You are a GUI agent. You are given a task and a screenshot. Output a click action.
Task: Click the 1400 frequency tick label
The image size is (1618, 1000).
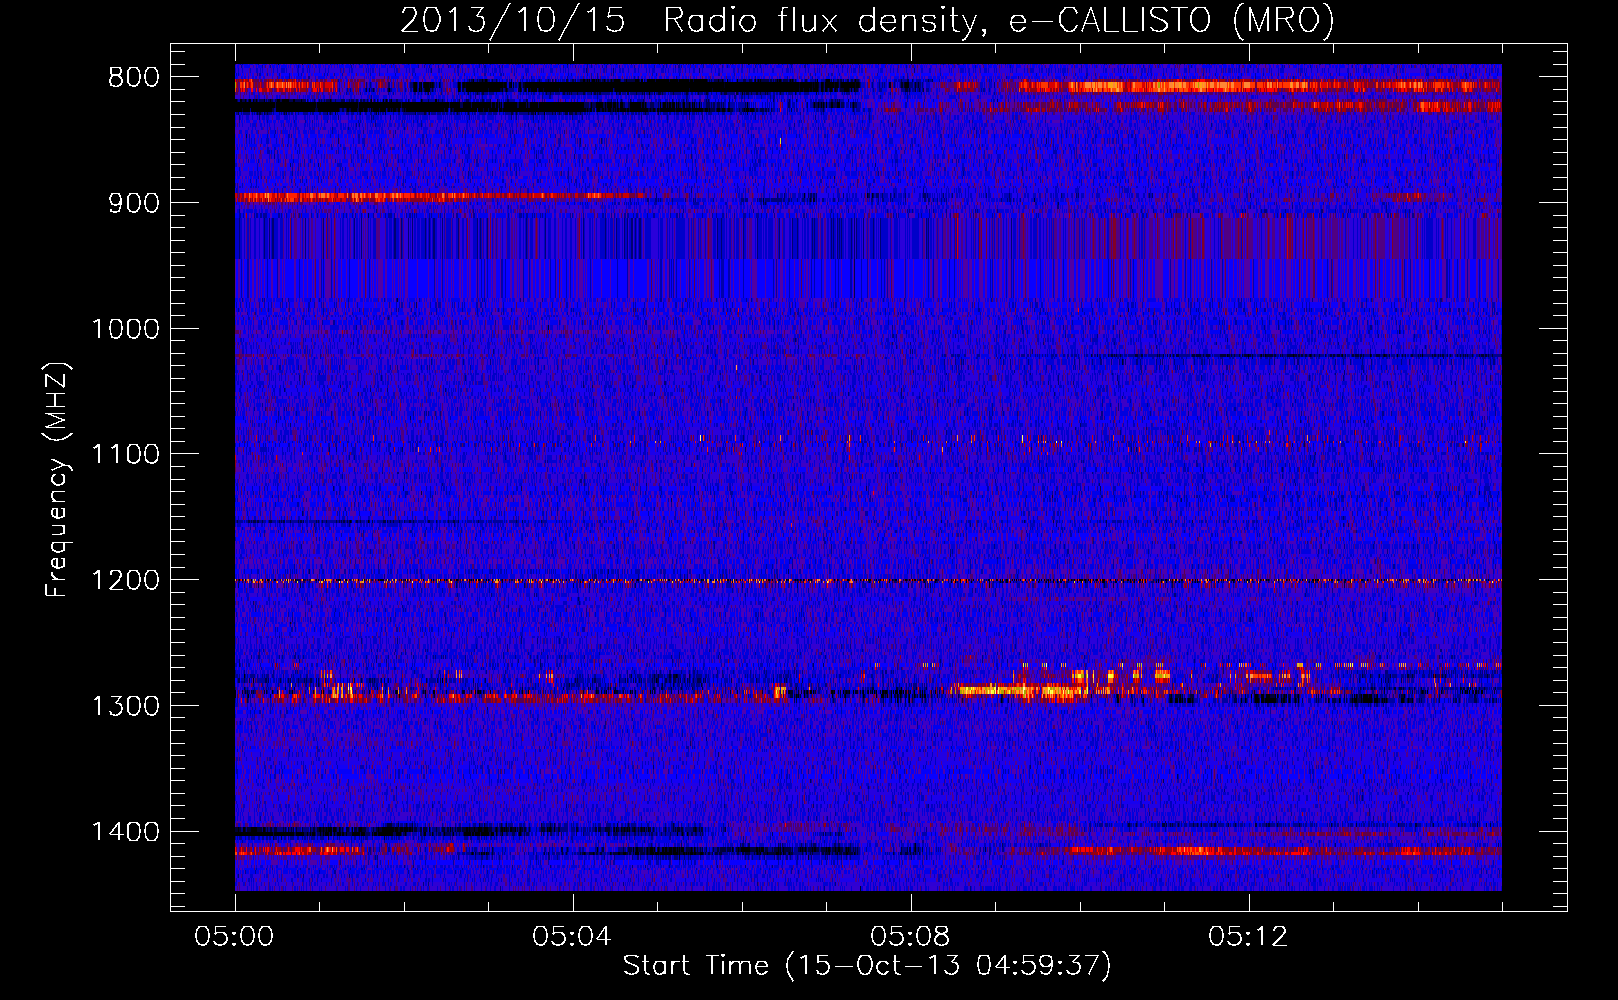pyautogui.click(x=125, y=832)
